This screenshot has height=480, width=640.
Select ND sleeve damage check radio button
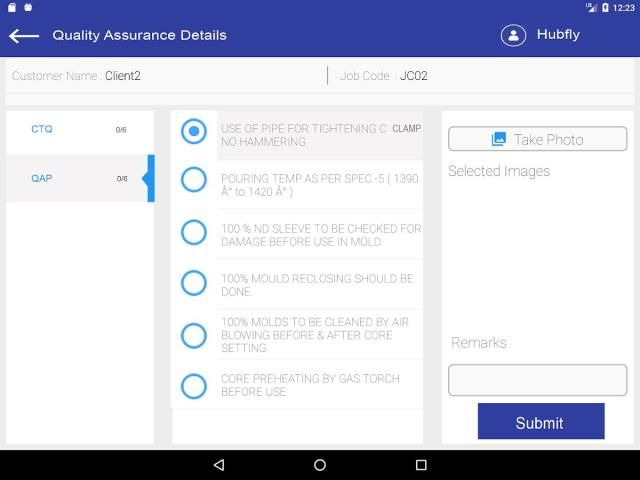(x=194, y=232)
